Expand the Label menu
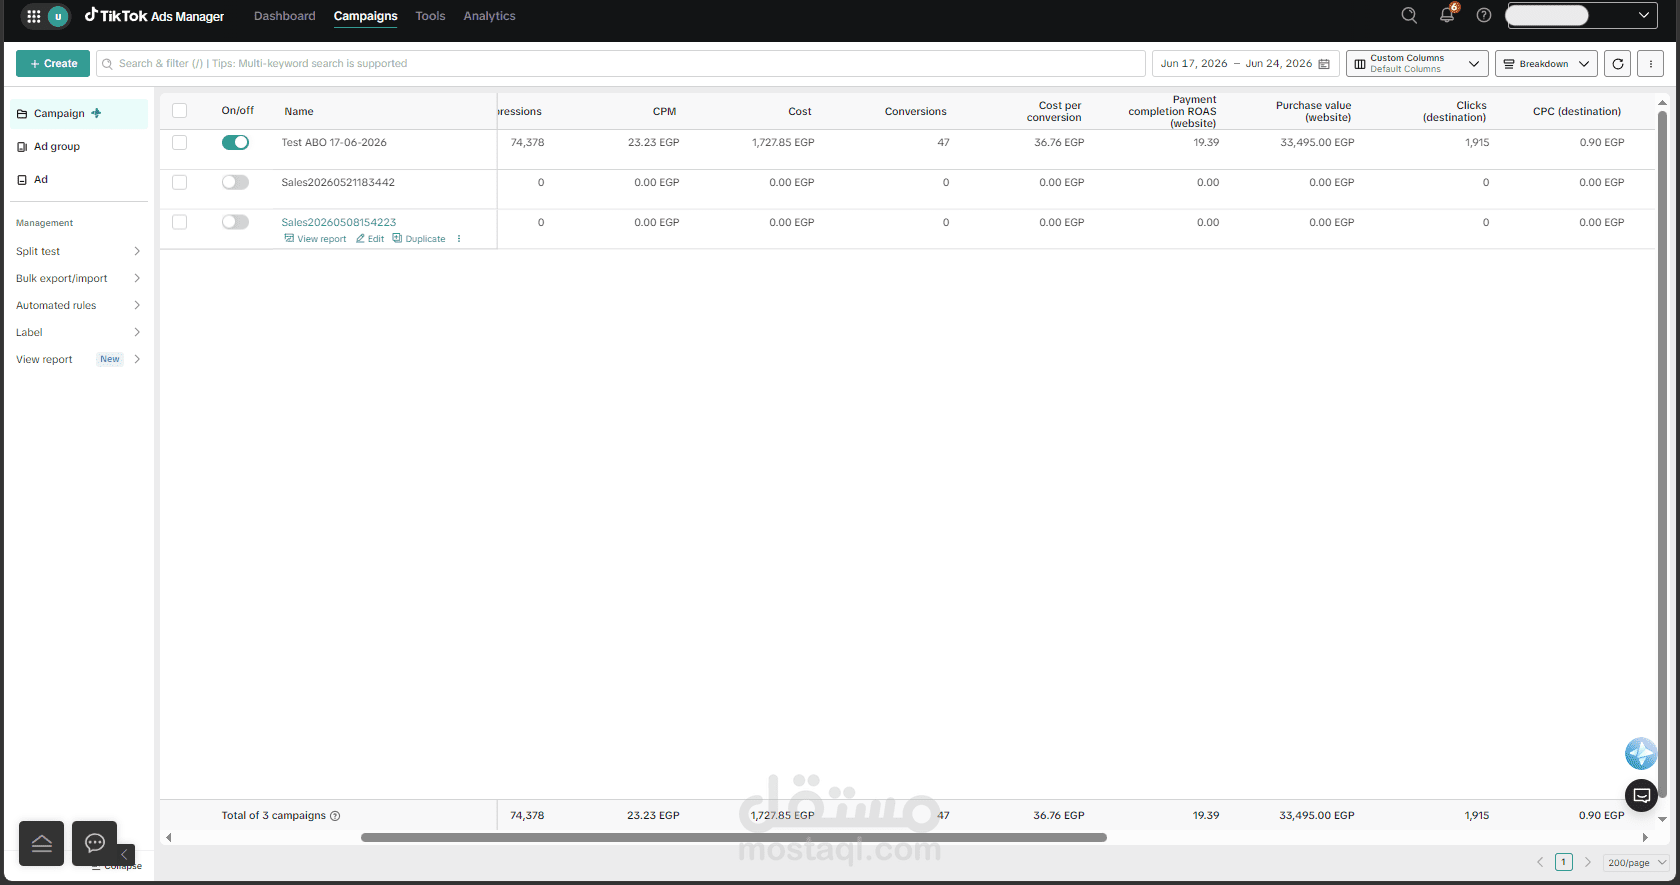The image size is (1680, 885). point(78,332)
